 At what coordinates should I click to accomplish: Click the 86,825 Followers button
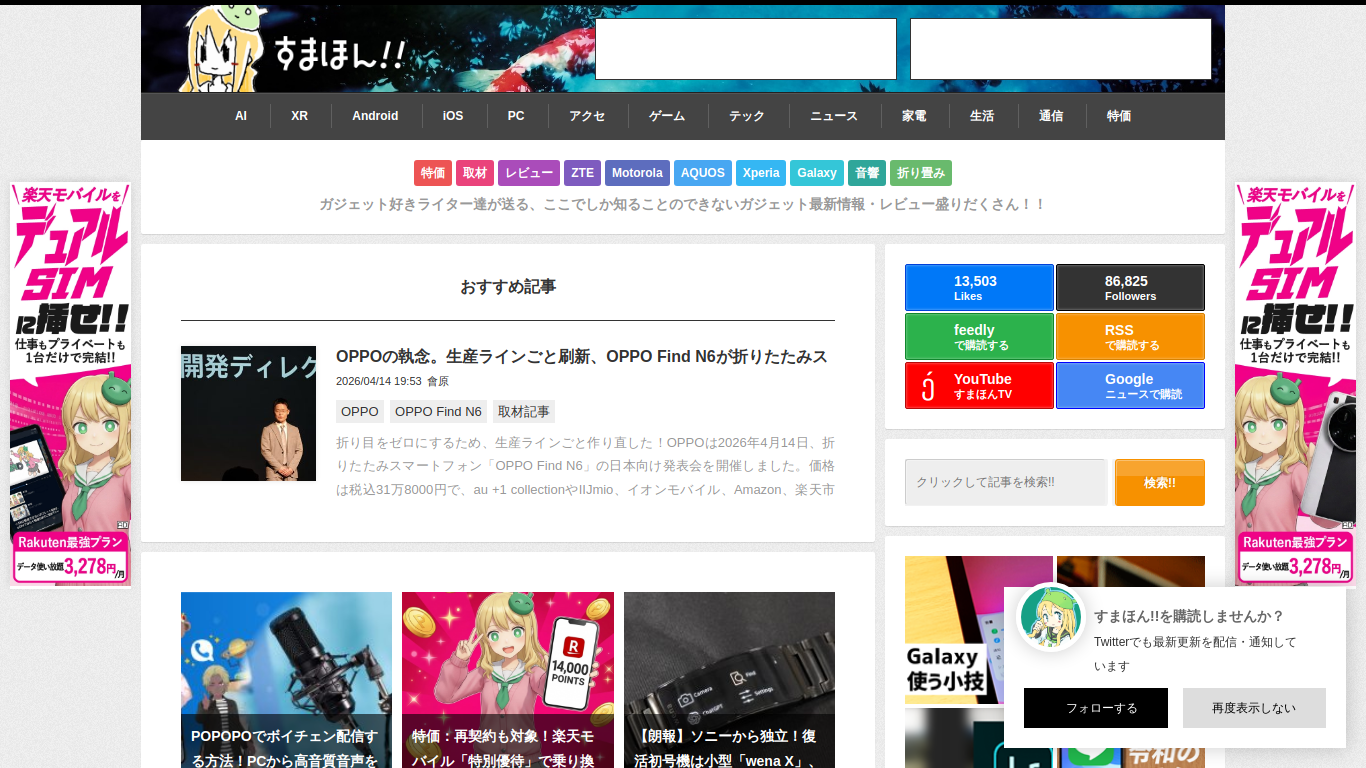coord(1130,288)
